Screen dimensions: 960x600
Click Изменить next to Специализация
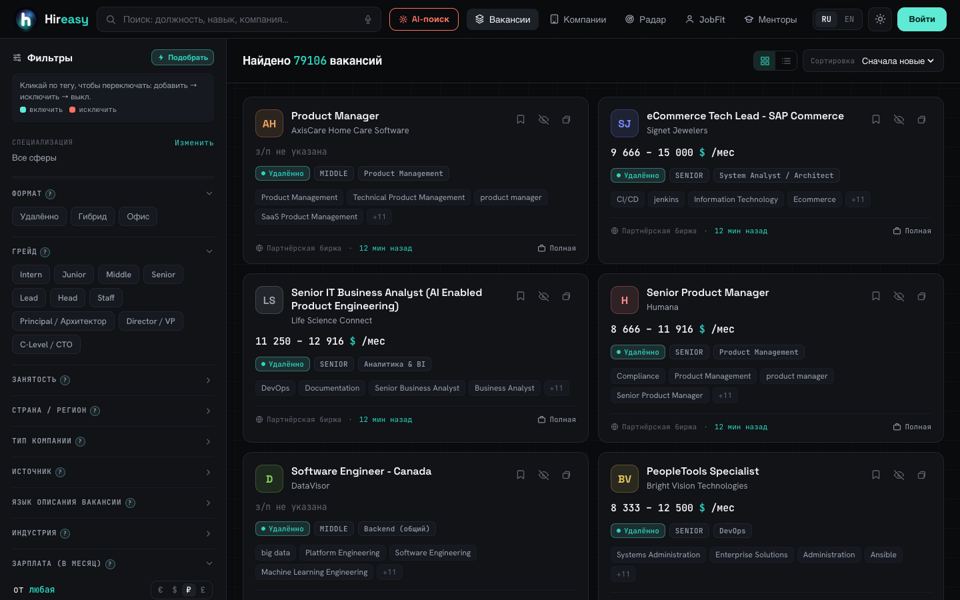tap(194, 143)
